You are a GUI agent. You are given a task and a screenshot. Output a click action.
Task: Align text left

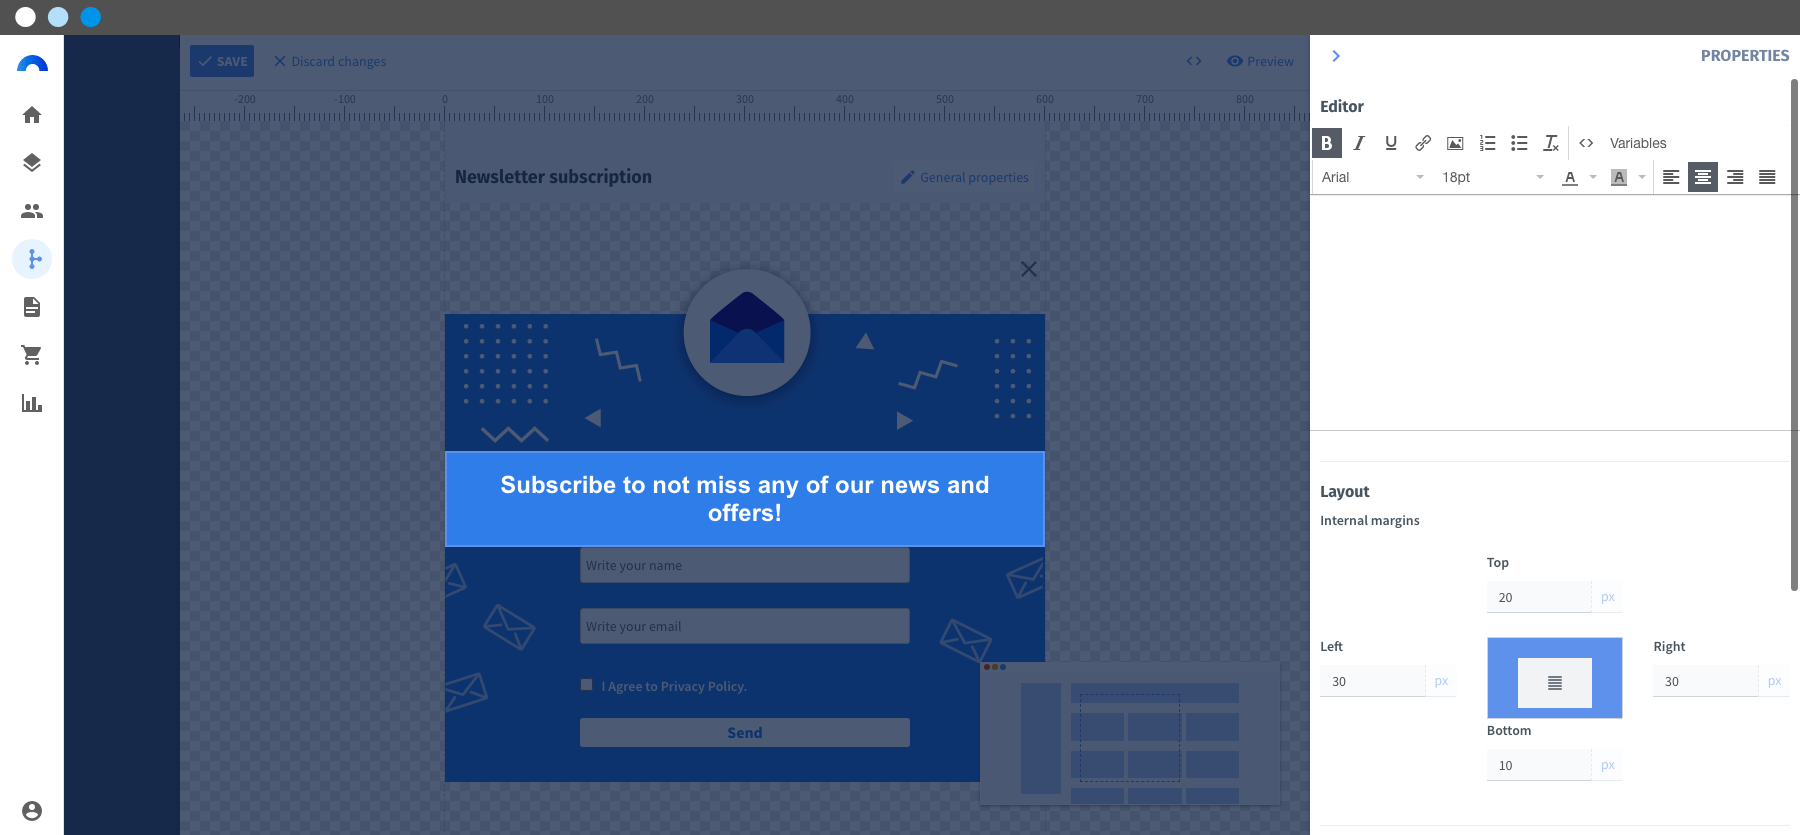tap(1671, 177)
